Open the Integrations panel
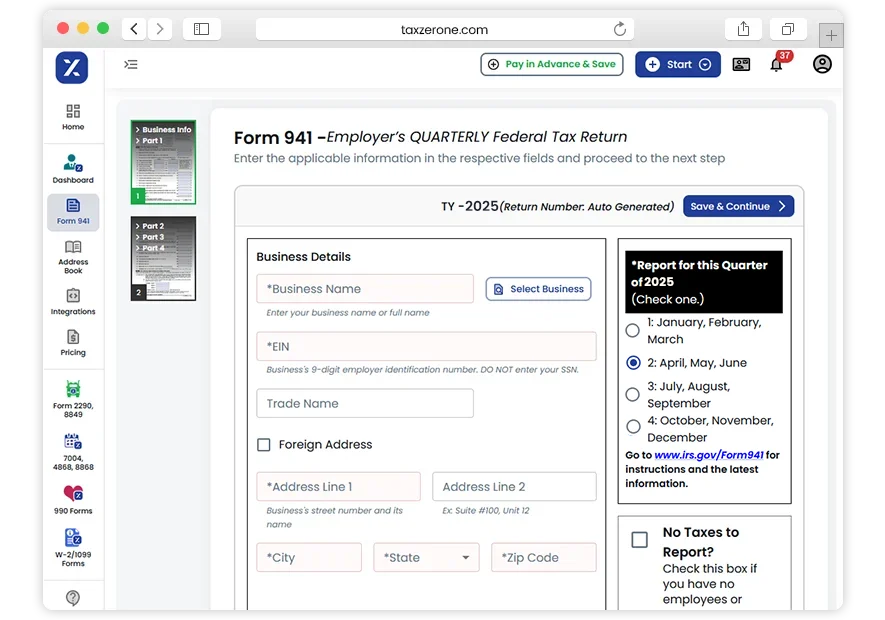This screenshot has width=885, height=620. tap(72, 303)
